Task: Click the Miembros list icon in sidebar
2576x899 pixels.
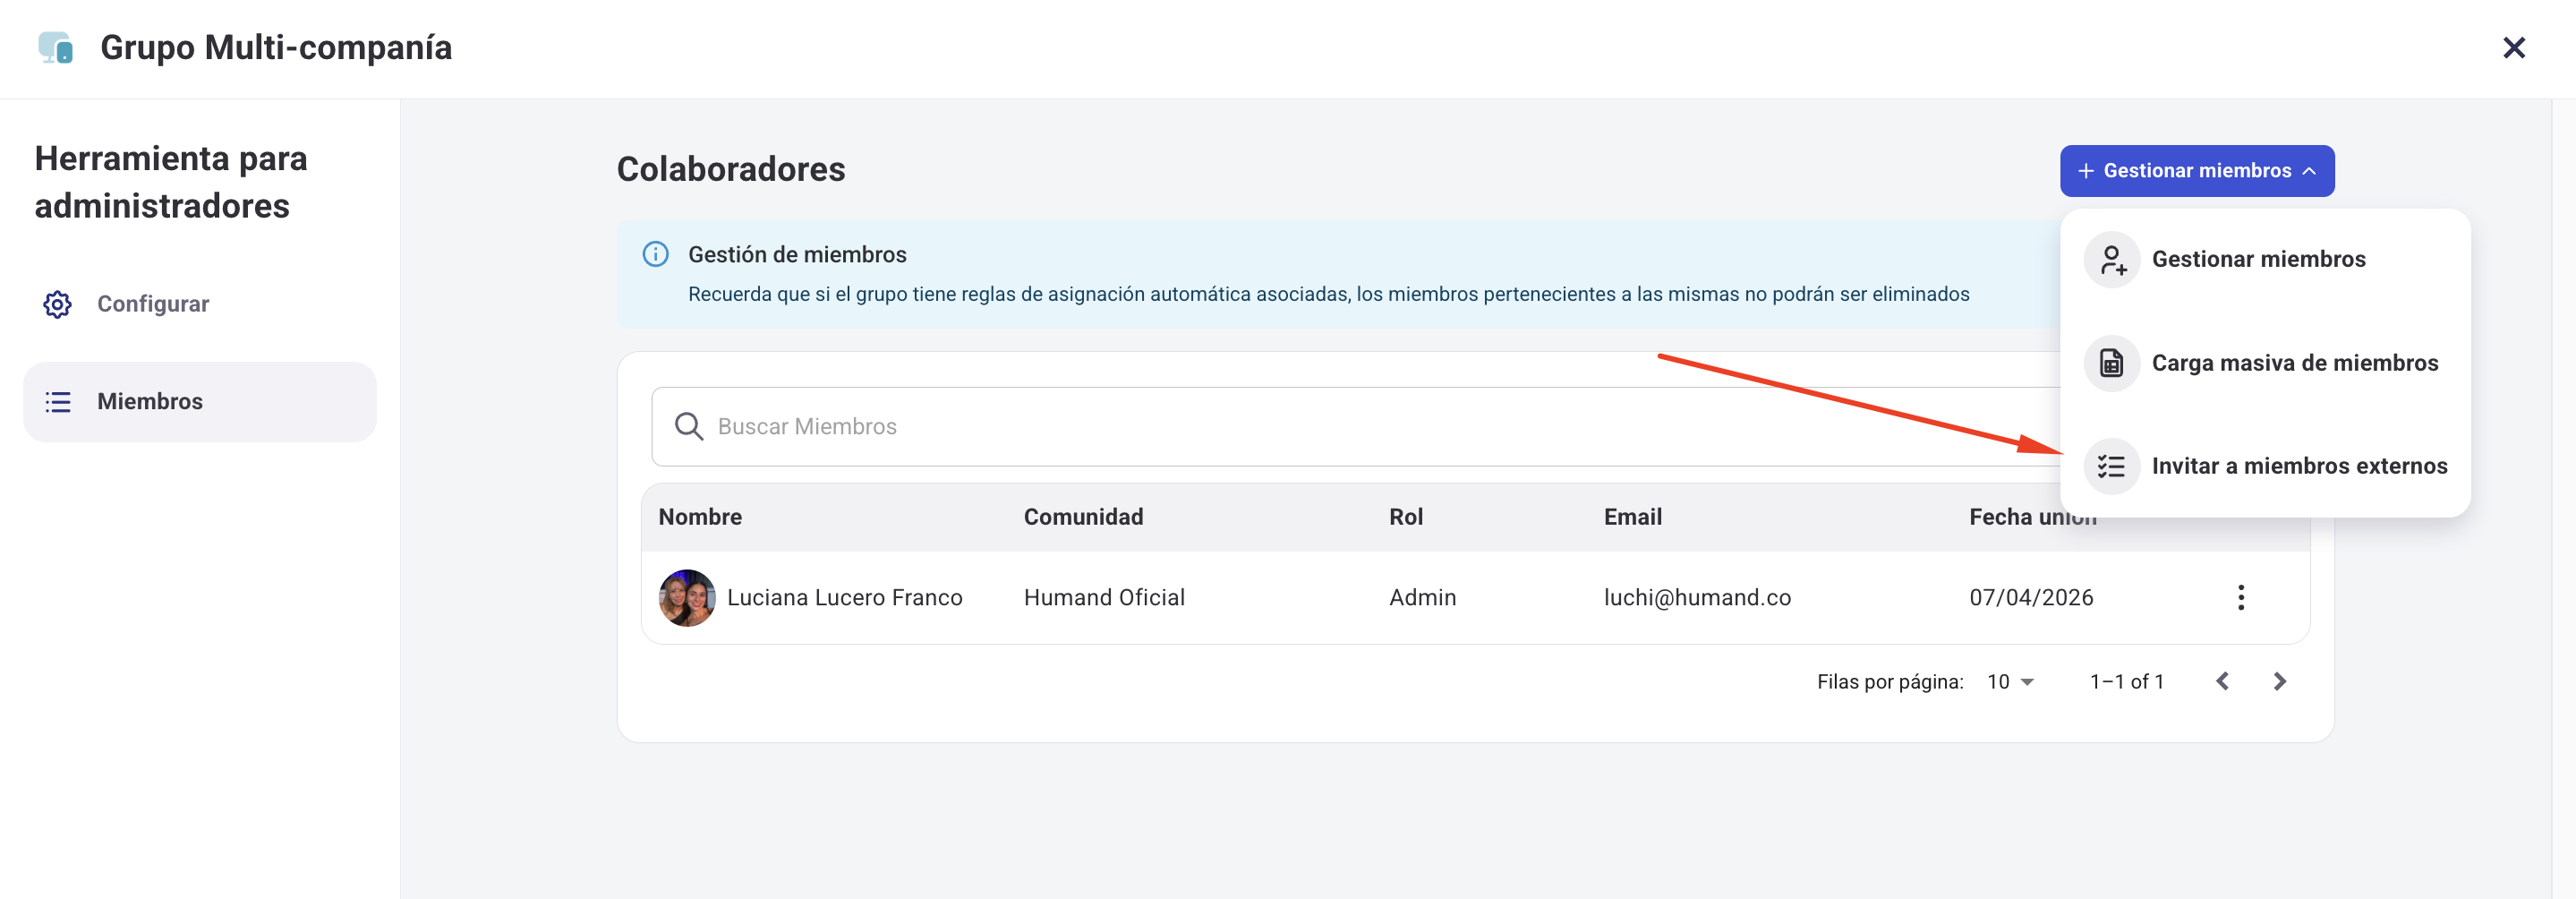Action: [x=58, y=402]
